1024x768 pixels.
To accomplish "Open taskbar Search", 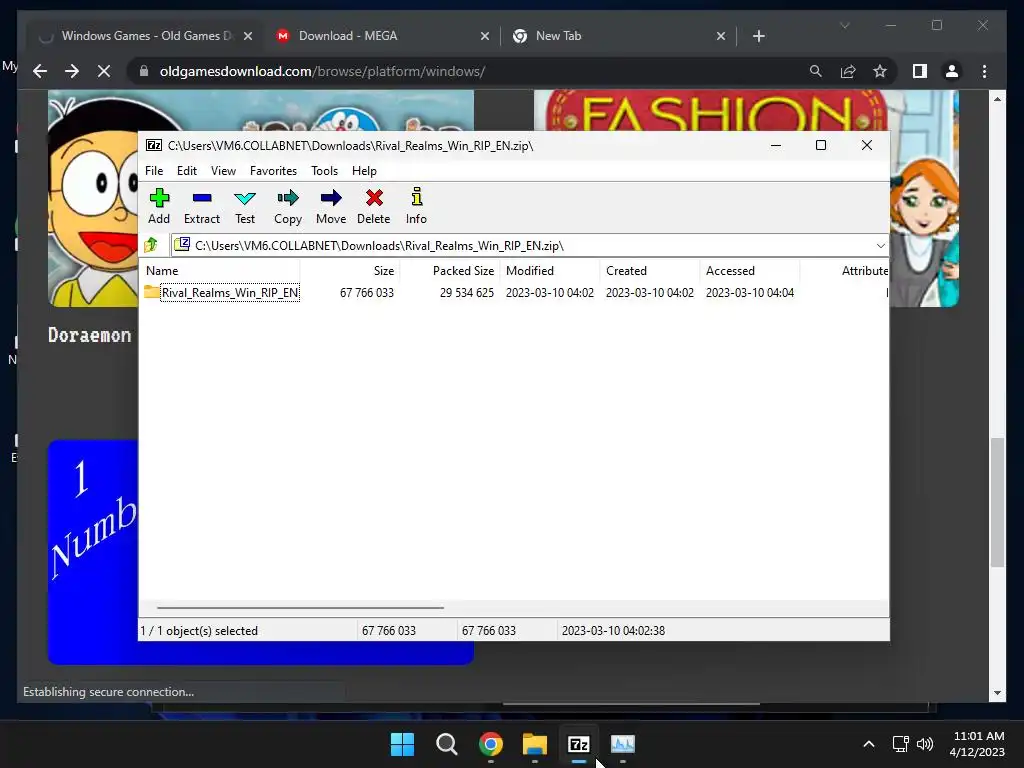I will pos(447,744).
